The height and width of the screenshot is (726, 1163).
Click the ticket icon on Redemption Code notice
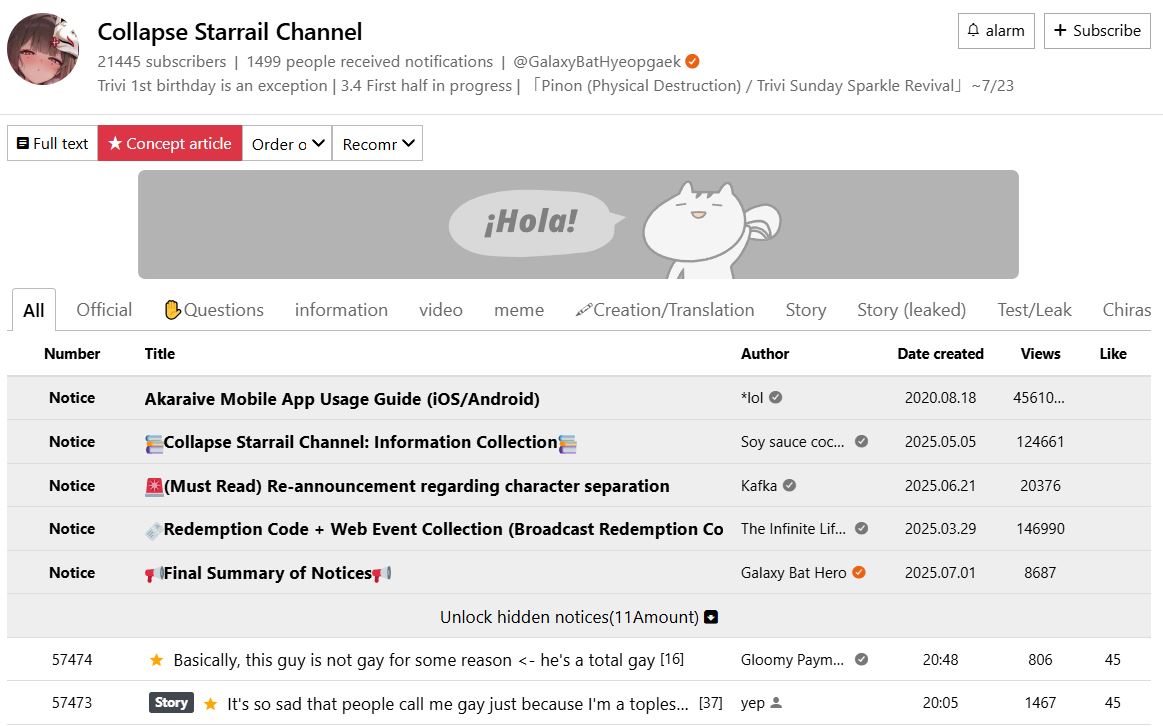point(154,530)
